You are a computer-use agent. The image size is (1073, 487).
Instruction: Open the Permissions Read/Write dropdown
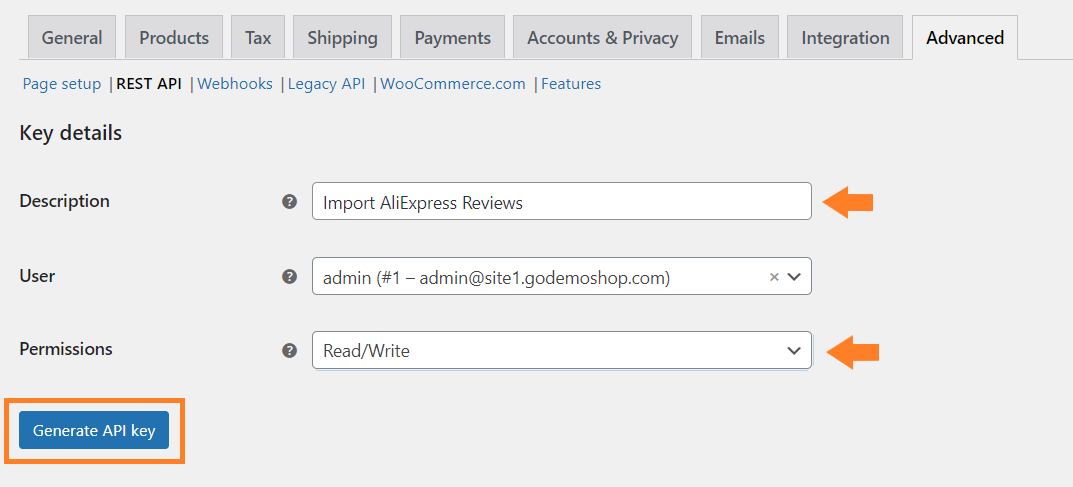pyautogui.click(x=562, y=351)
